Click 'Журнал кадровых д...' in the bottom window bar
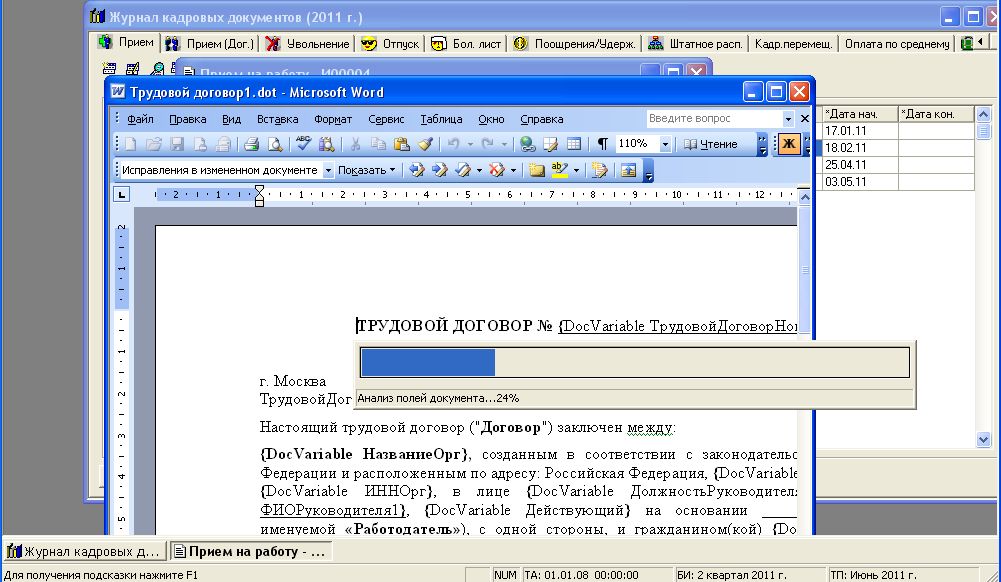Viewport: 1001px width, 582px height. pos(83,552)
